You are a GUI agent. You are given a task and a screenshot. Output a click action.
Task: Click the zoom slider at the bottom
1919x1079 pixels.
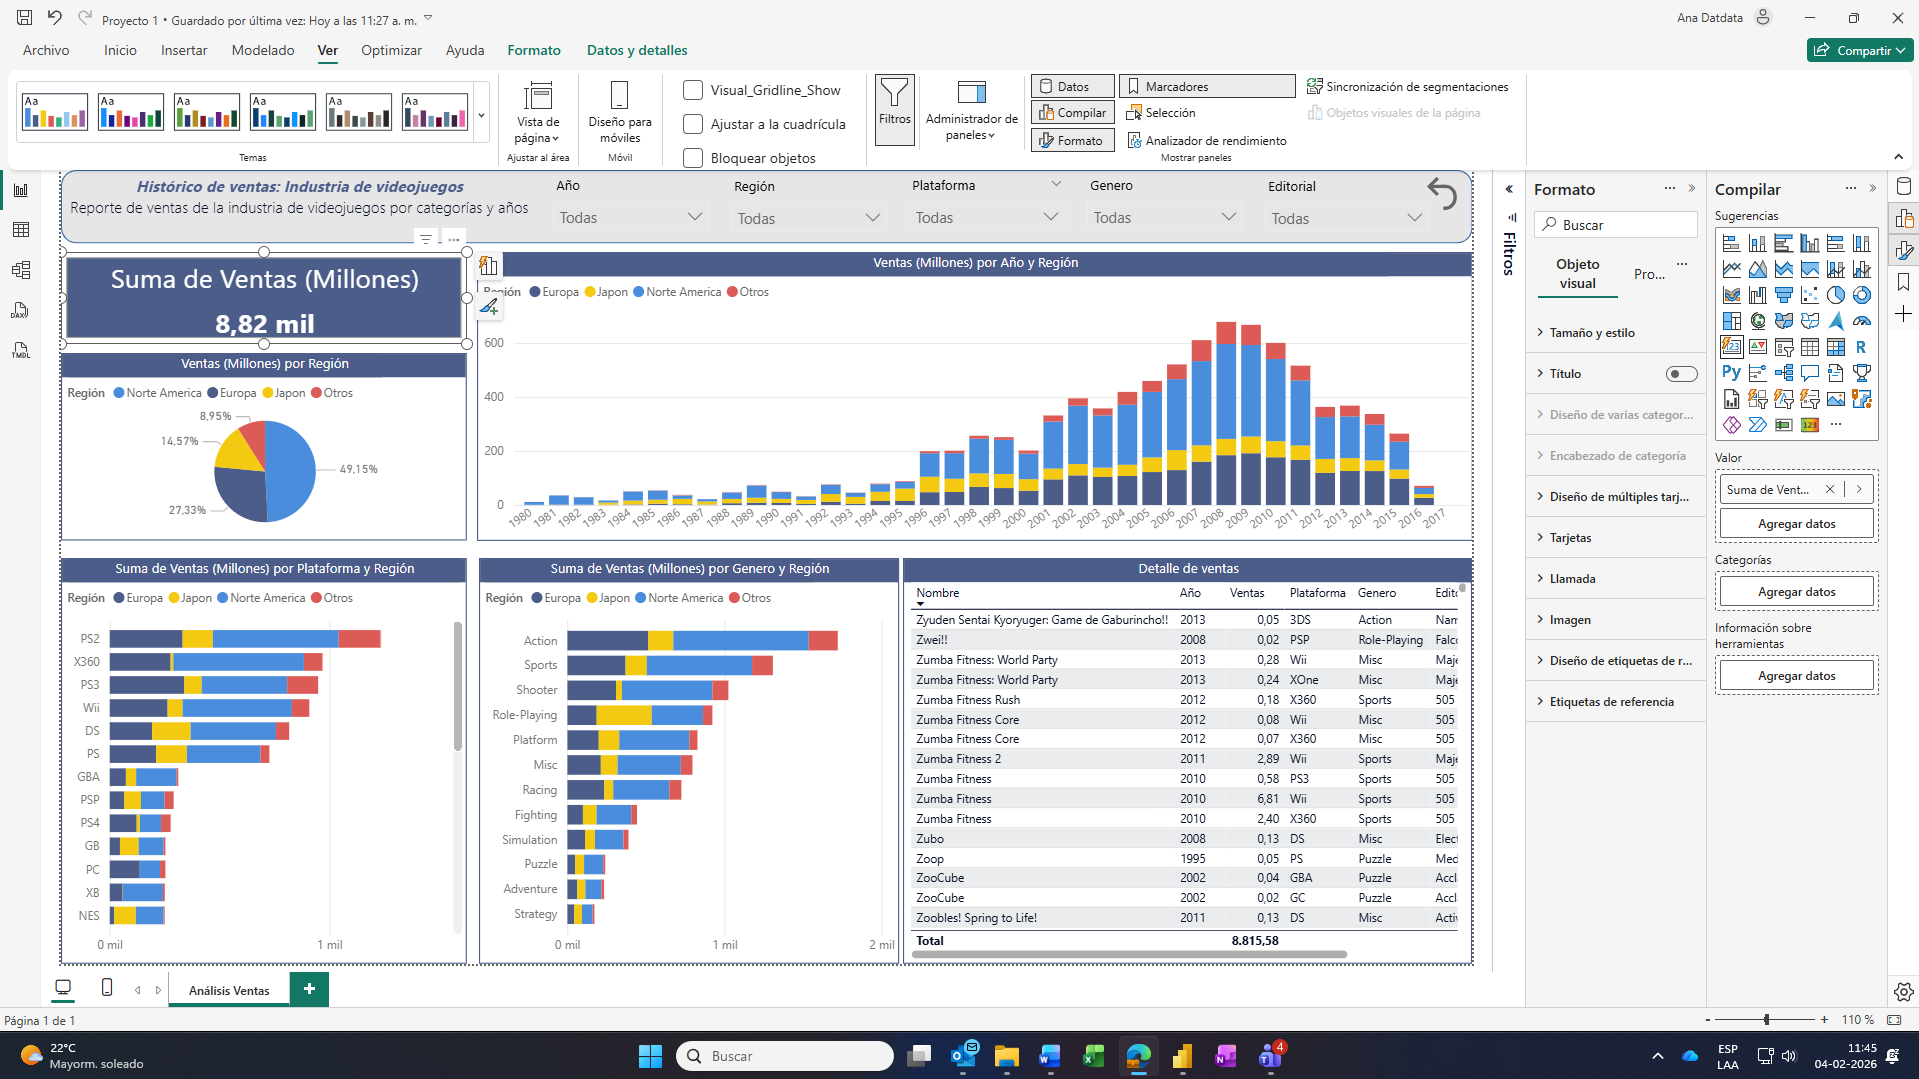1766,1019
